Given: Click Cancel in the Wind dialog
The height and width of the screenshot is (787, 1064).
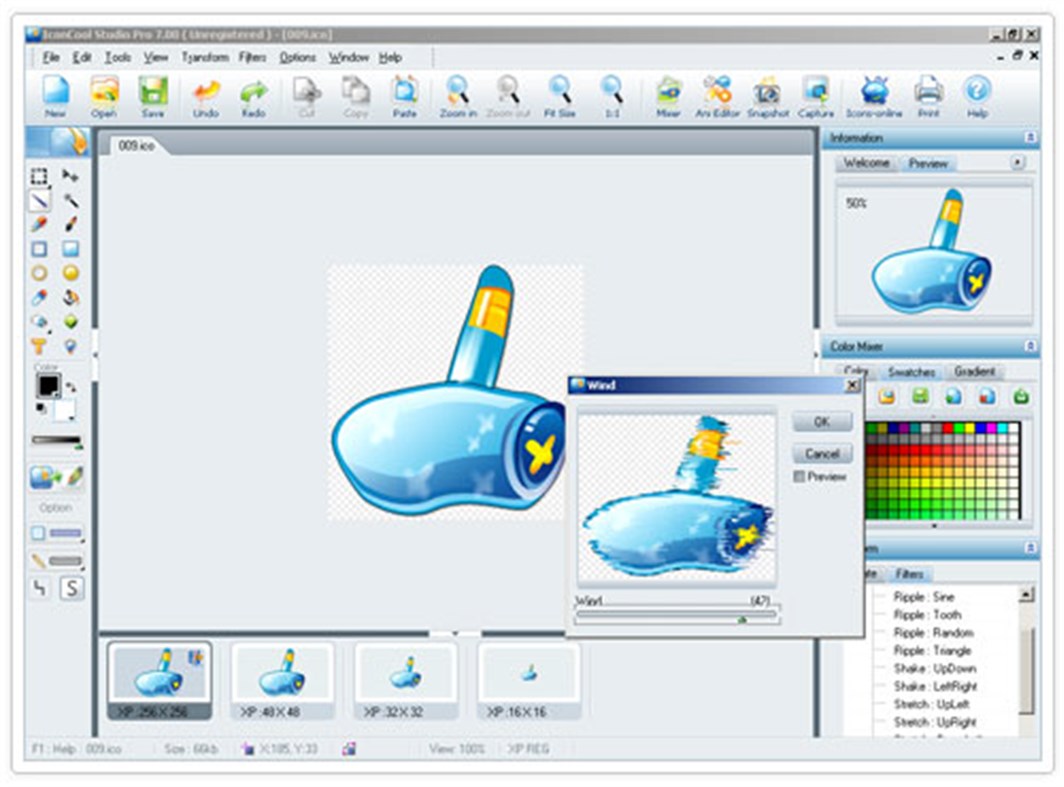Looking at the screenshot, I should pyautogui.click(x=822, y=453).
